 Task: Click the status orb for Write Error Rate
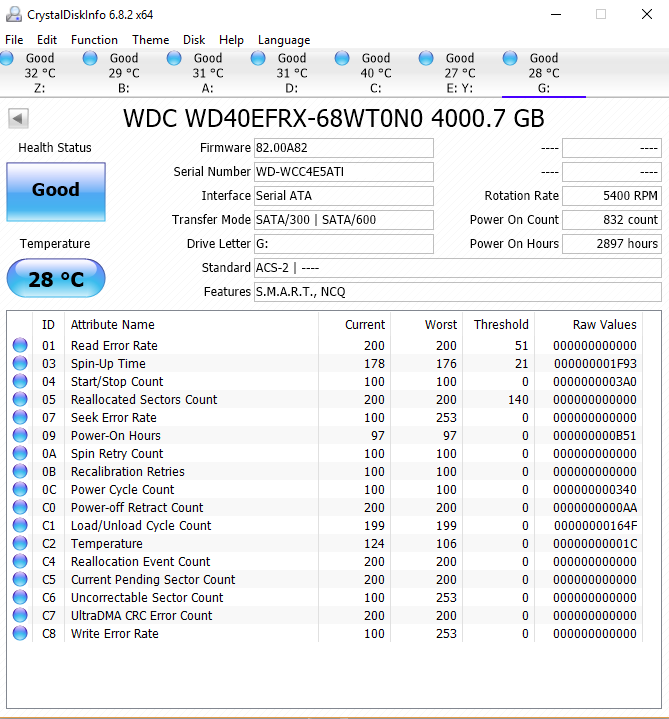pyautogui.click(x=20, y=633)
